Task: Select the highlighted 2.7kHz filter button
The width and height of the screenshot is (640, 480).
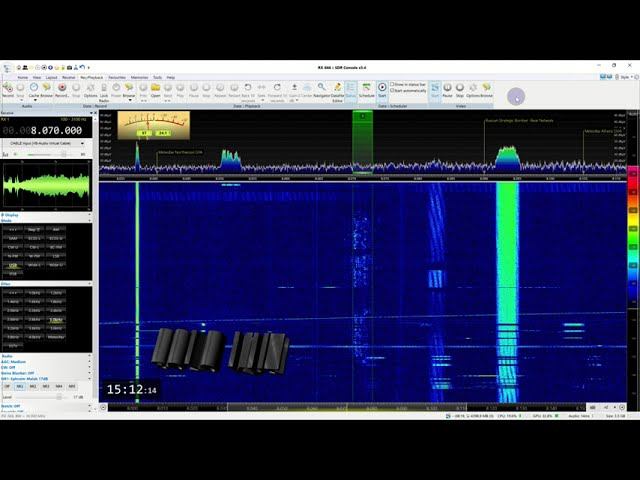Action: click(x=56, y=320)
